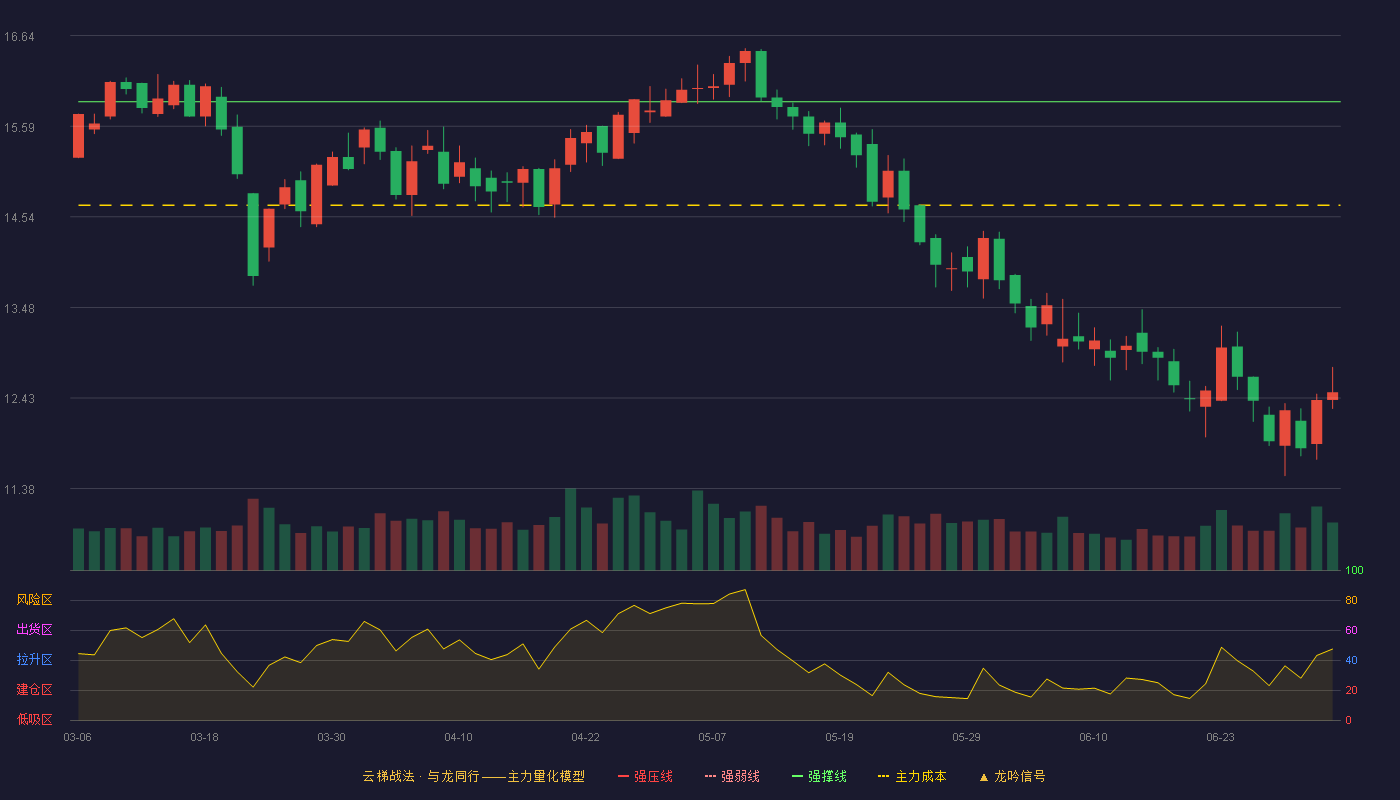
Task: Toggle the 强弱线 legend label
Action: click(740, 776)
